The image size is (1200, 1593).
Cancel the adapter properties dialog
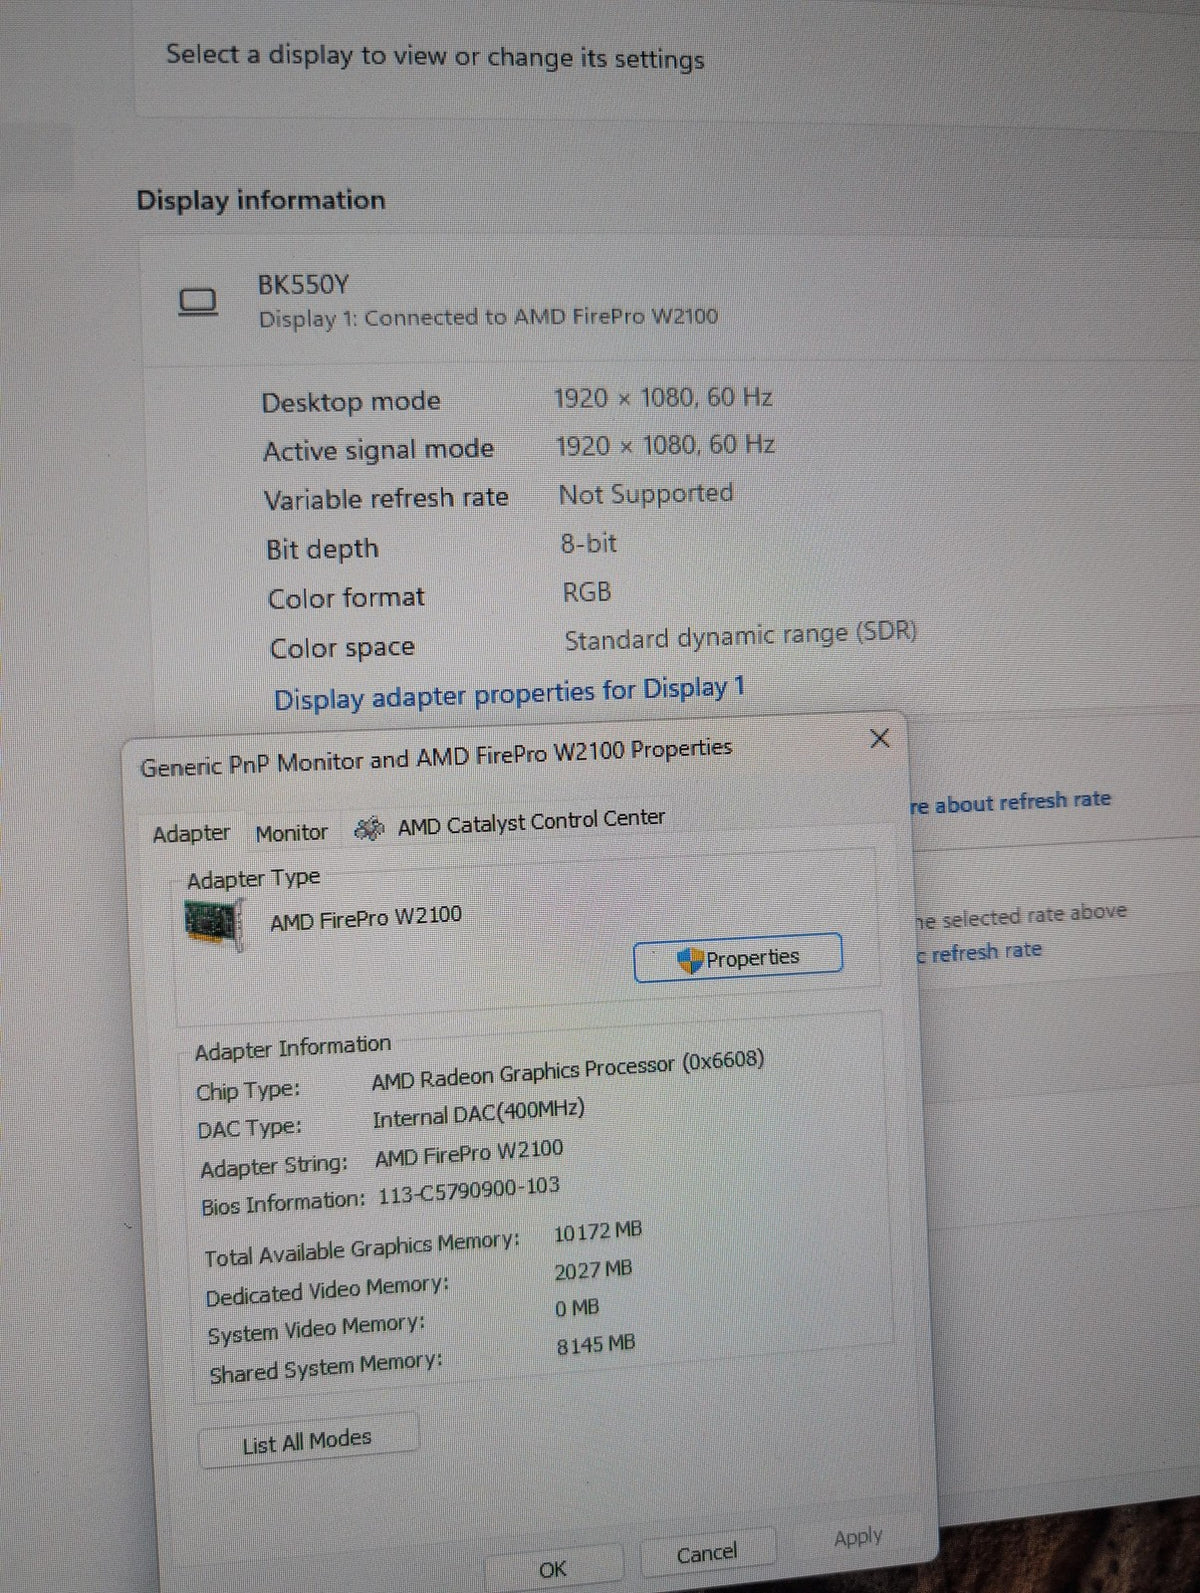coord(706,1553)
